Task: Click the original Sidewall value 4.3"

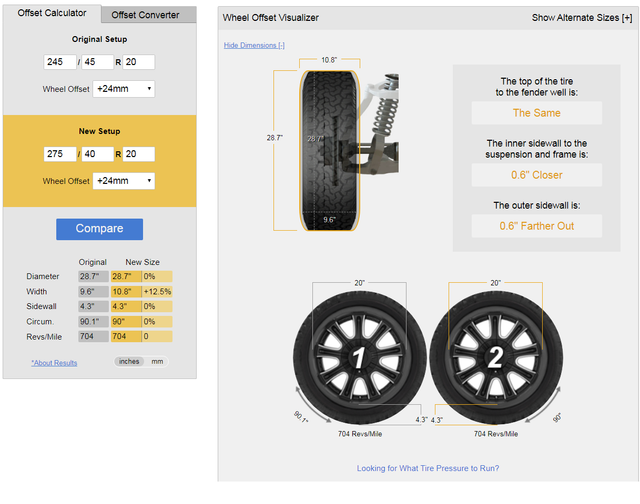Action: pyautogui.click(x=93, y=306)
